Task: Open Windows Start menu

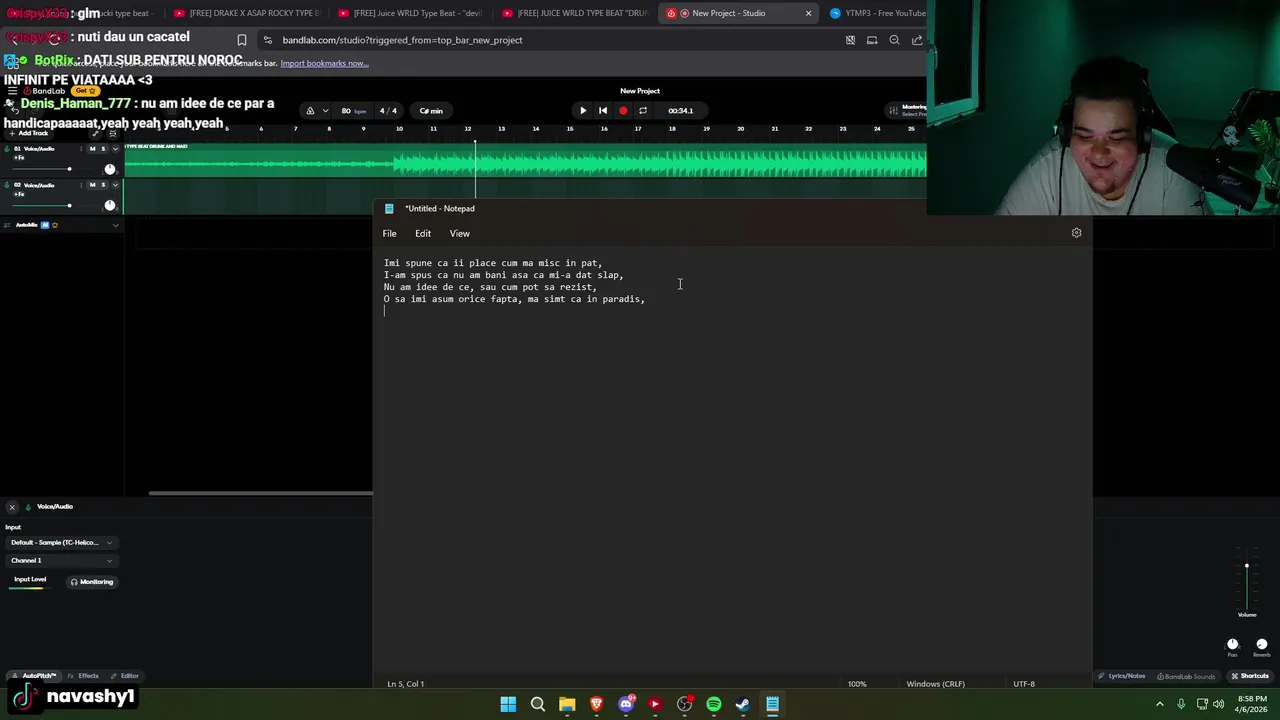Action: 508,704
